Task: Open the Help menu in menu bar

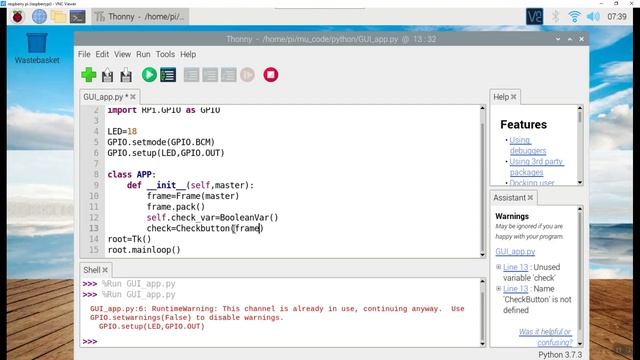Action: [188, 54]
